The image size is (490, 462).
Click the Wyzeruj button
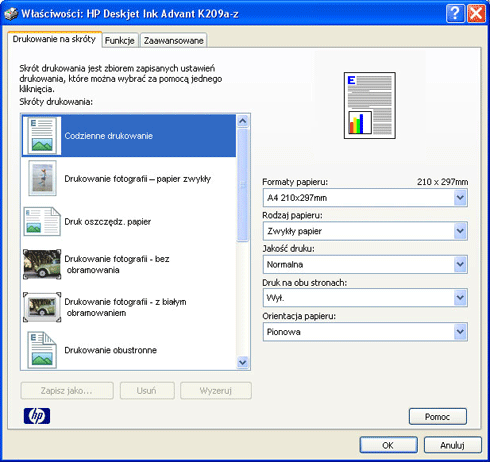[216, 391]
